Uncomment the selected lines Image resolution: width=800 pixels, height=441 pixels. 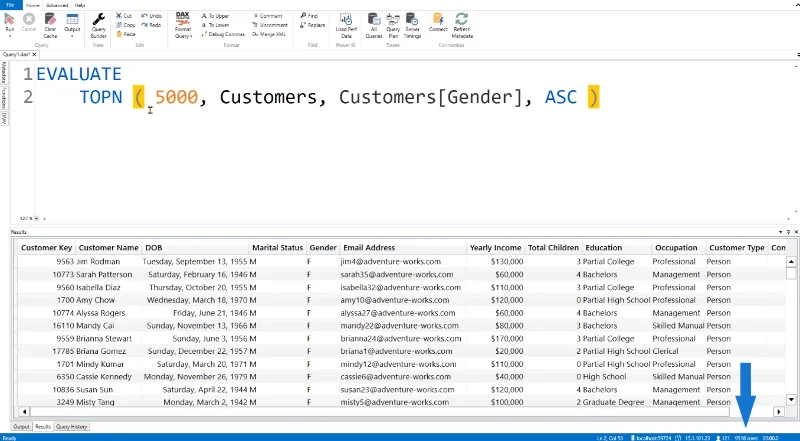point(270,25)
